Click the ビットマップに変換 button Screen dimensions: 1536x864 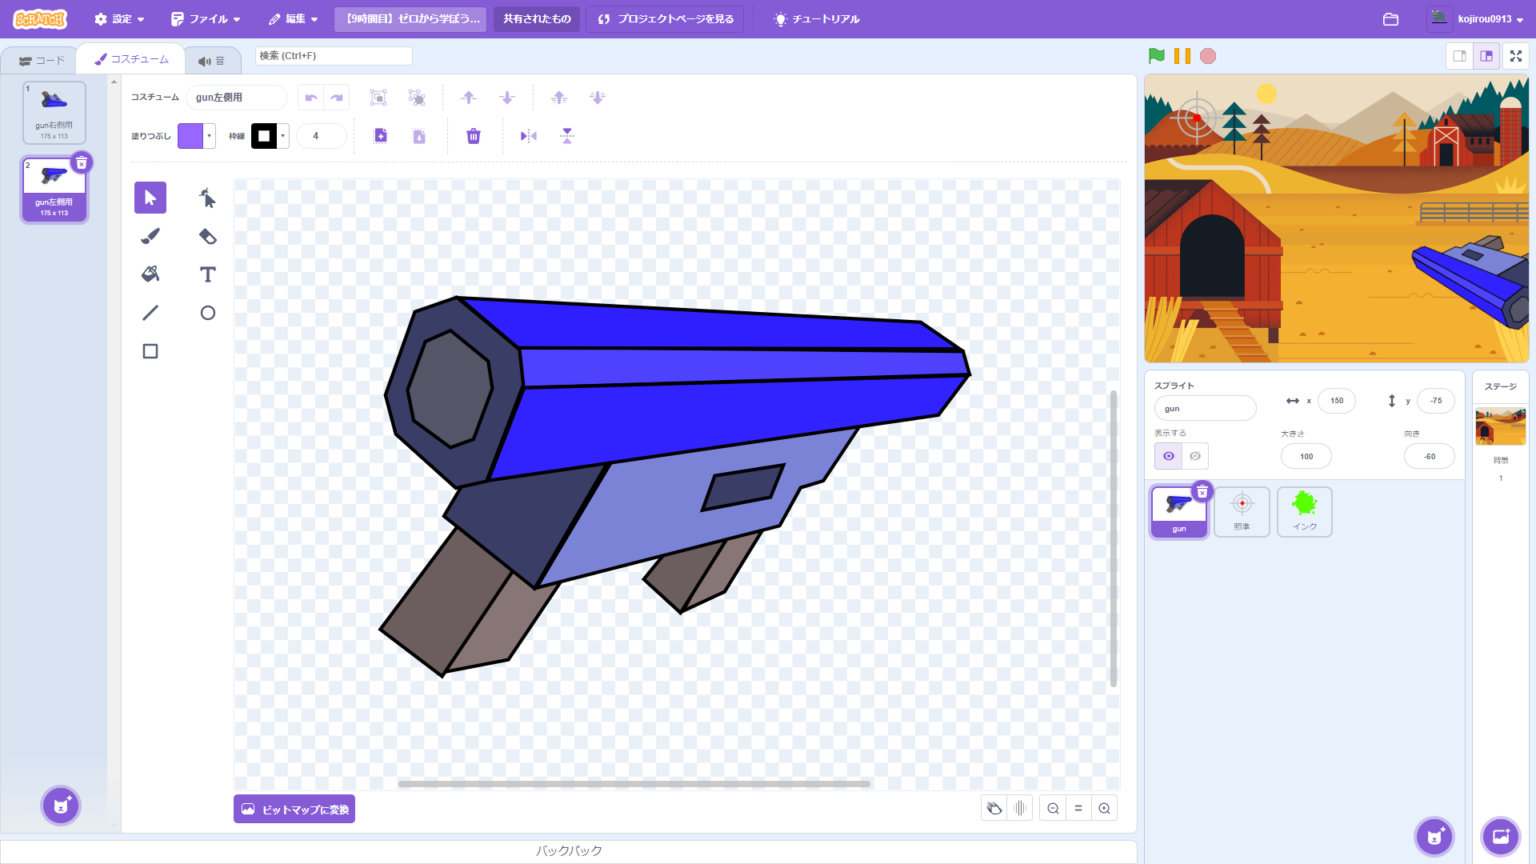294,808
